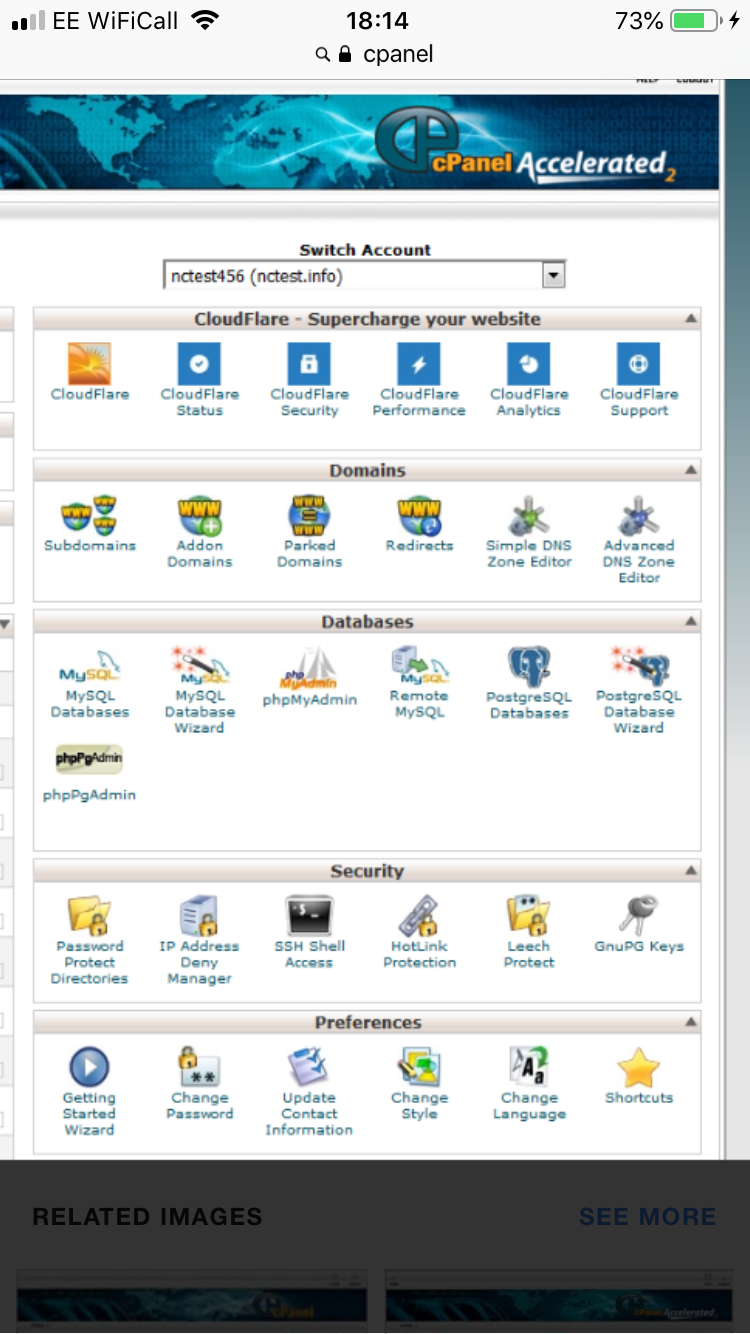750x1334 pixels.
Task: Open HotLink Protection
Action: point(419,916)
